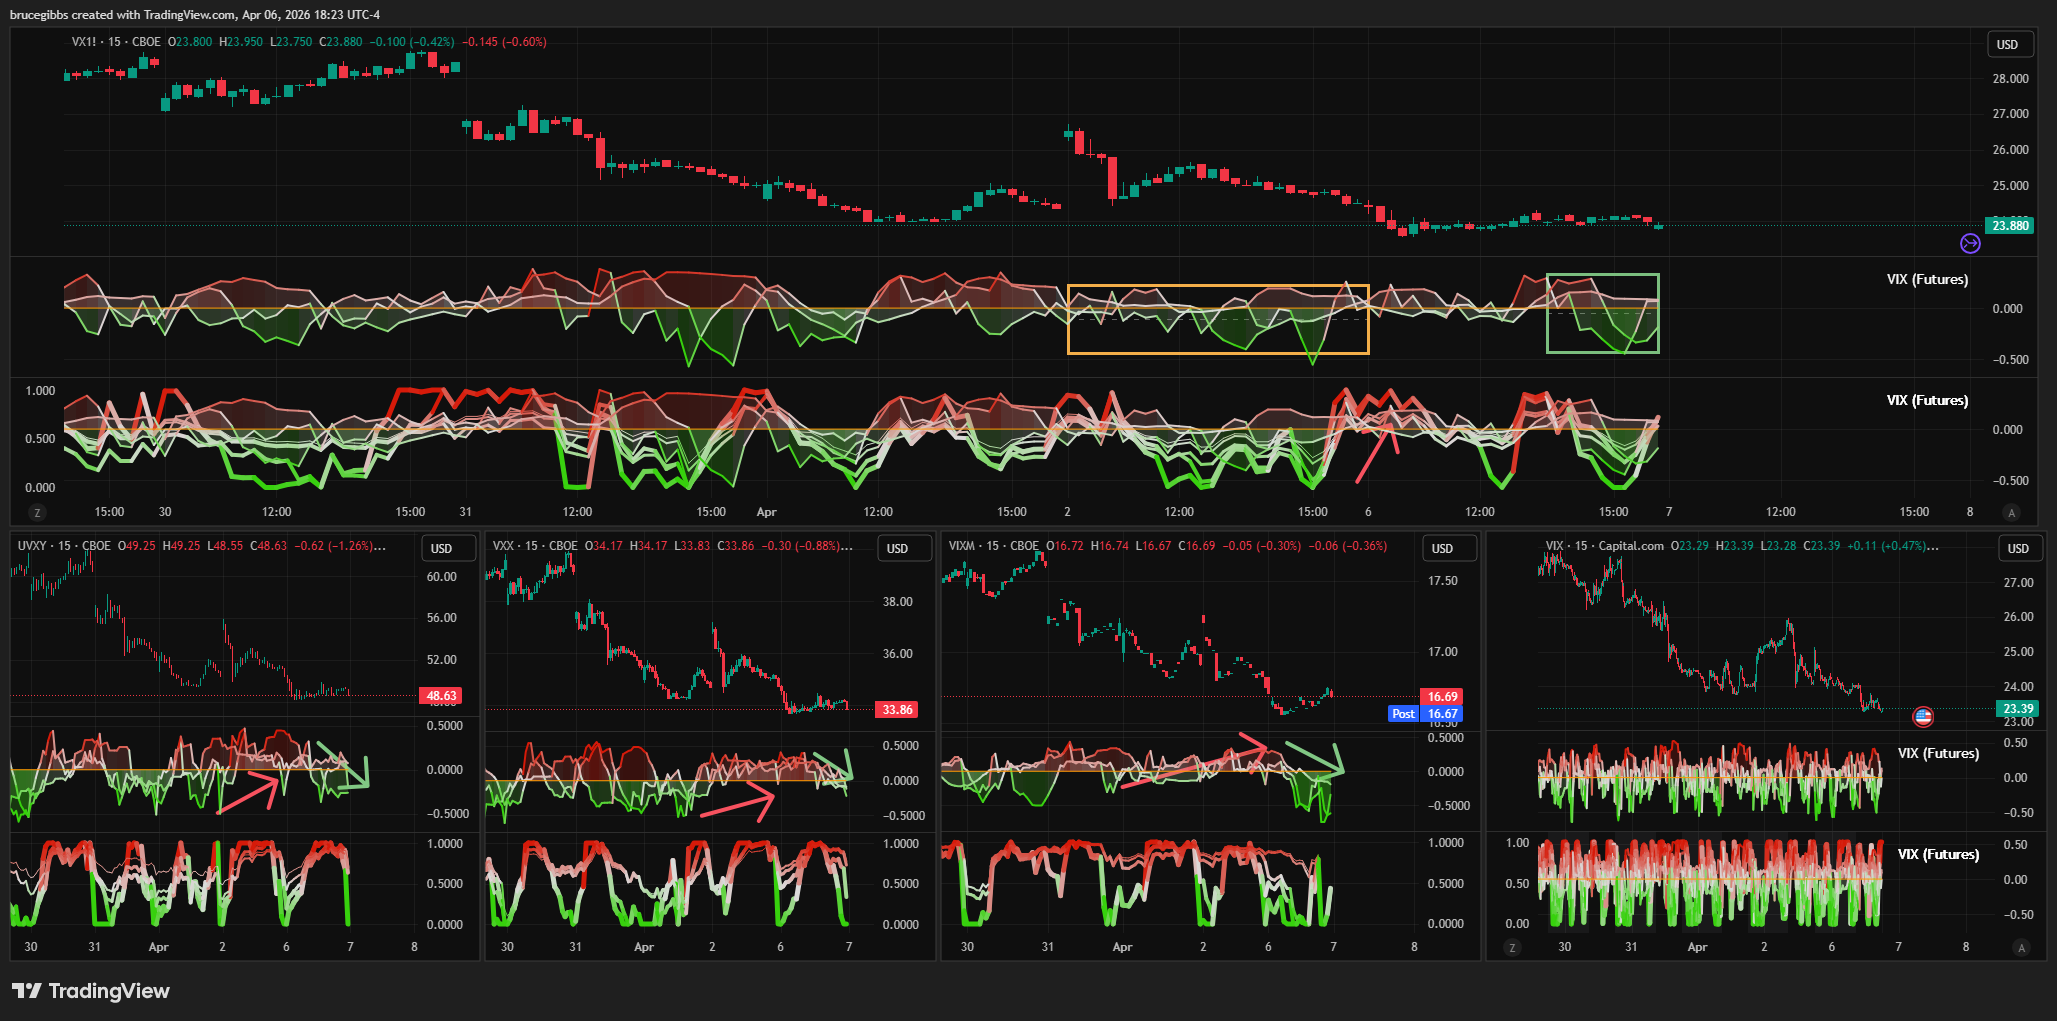Open USD currency selector on VIX Capital.com chart
Image resolution: width=2057 pixels, height=1021 pixels.
[x=2018, y=548]
